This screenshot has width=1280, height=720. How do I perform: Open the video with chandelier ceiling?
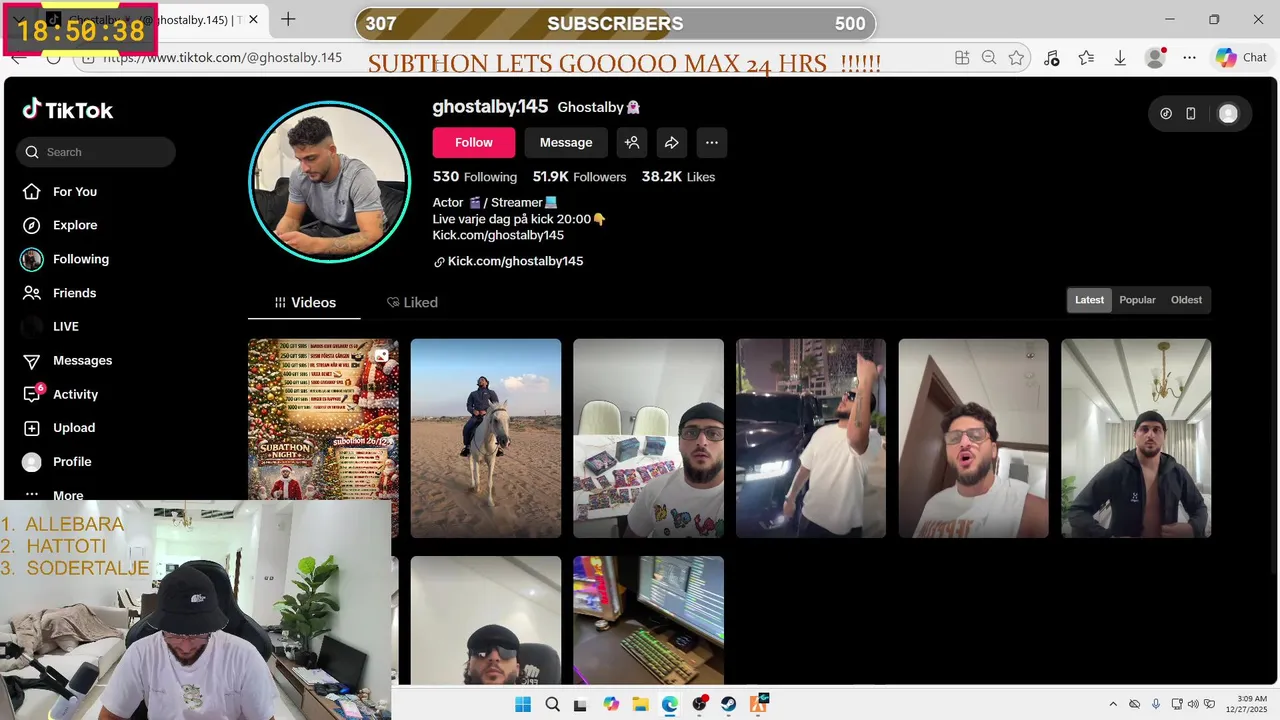click(x=1136, y=438)
